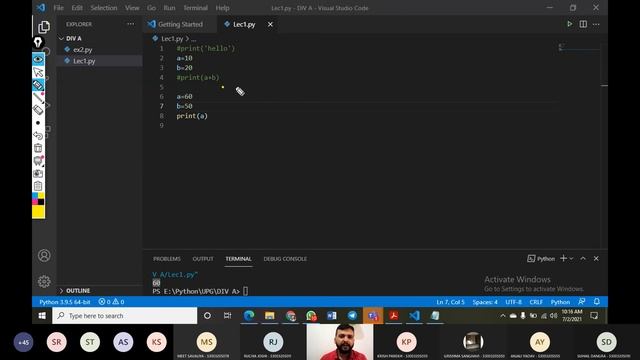Click the Python terminal label
This screenshot has width=640, height=360.
pos(541,259)
